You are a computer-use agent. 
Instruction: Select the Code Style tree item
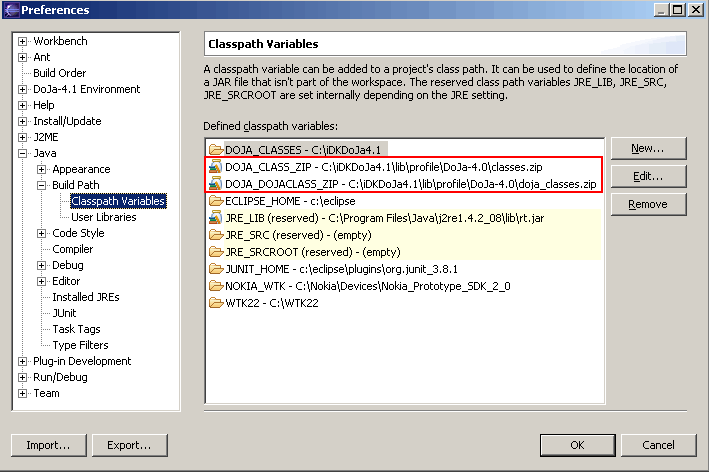(78, 233)
